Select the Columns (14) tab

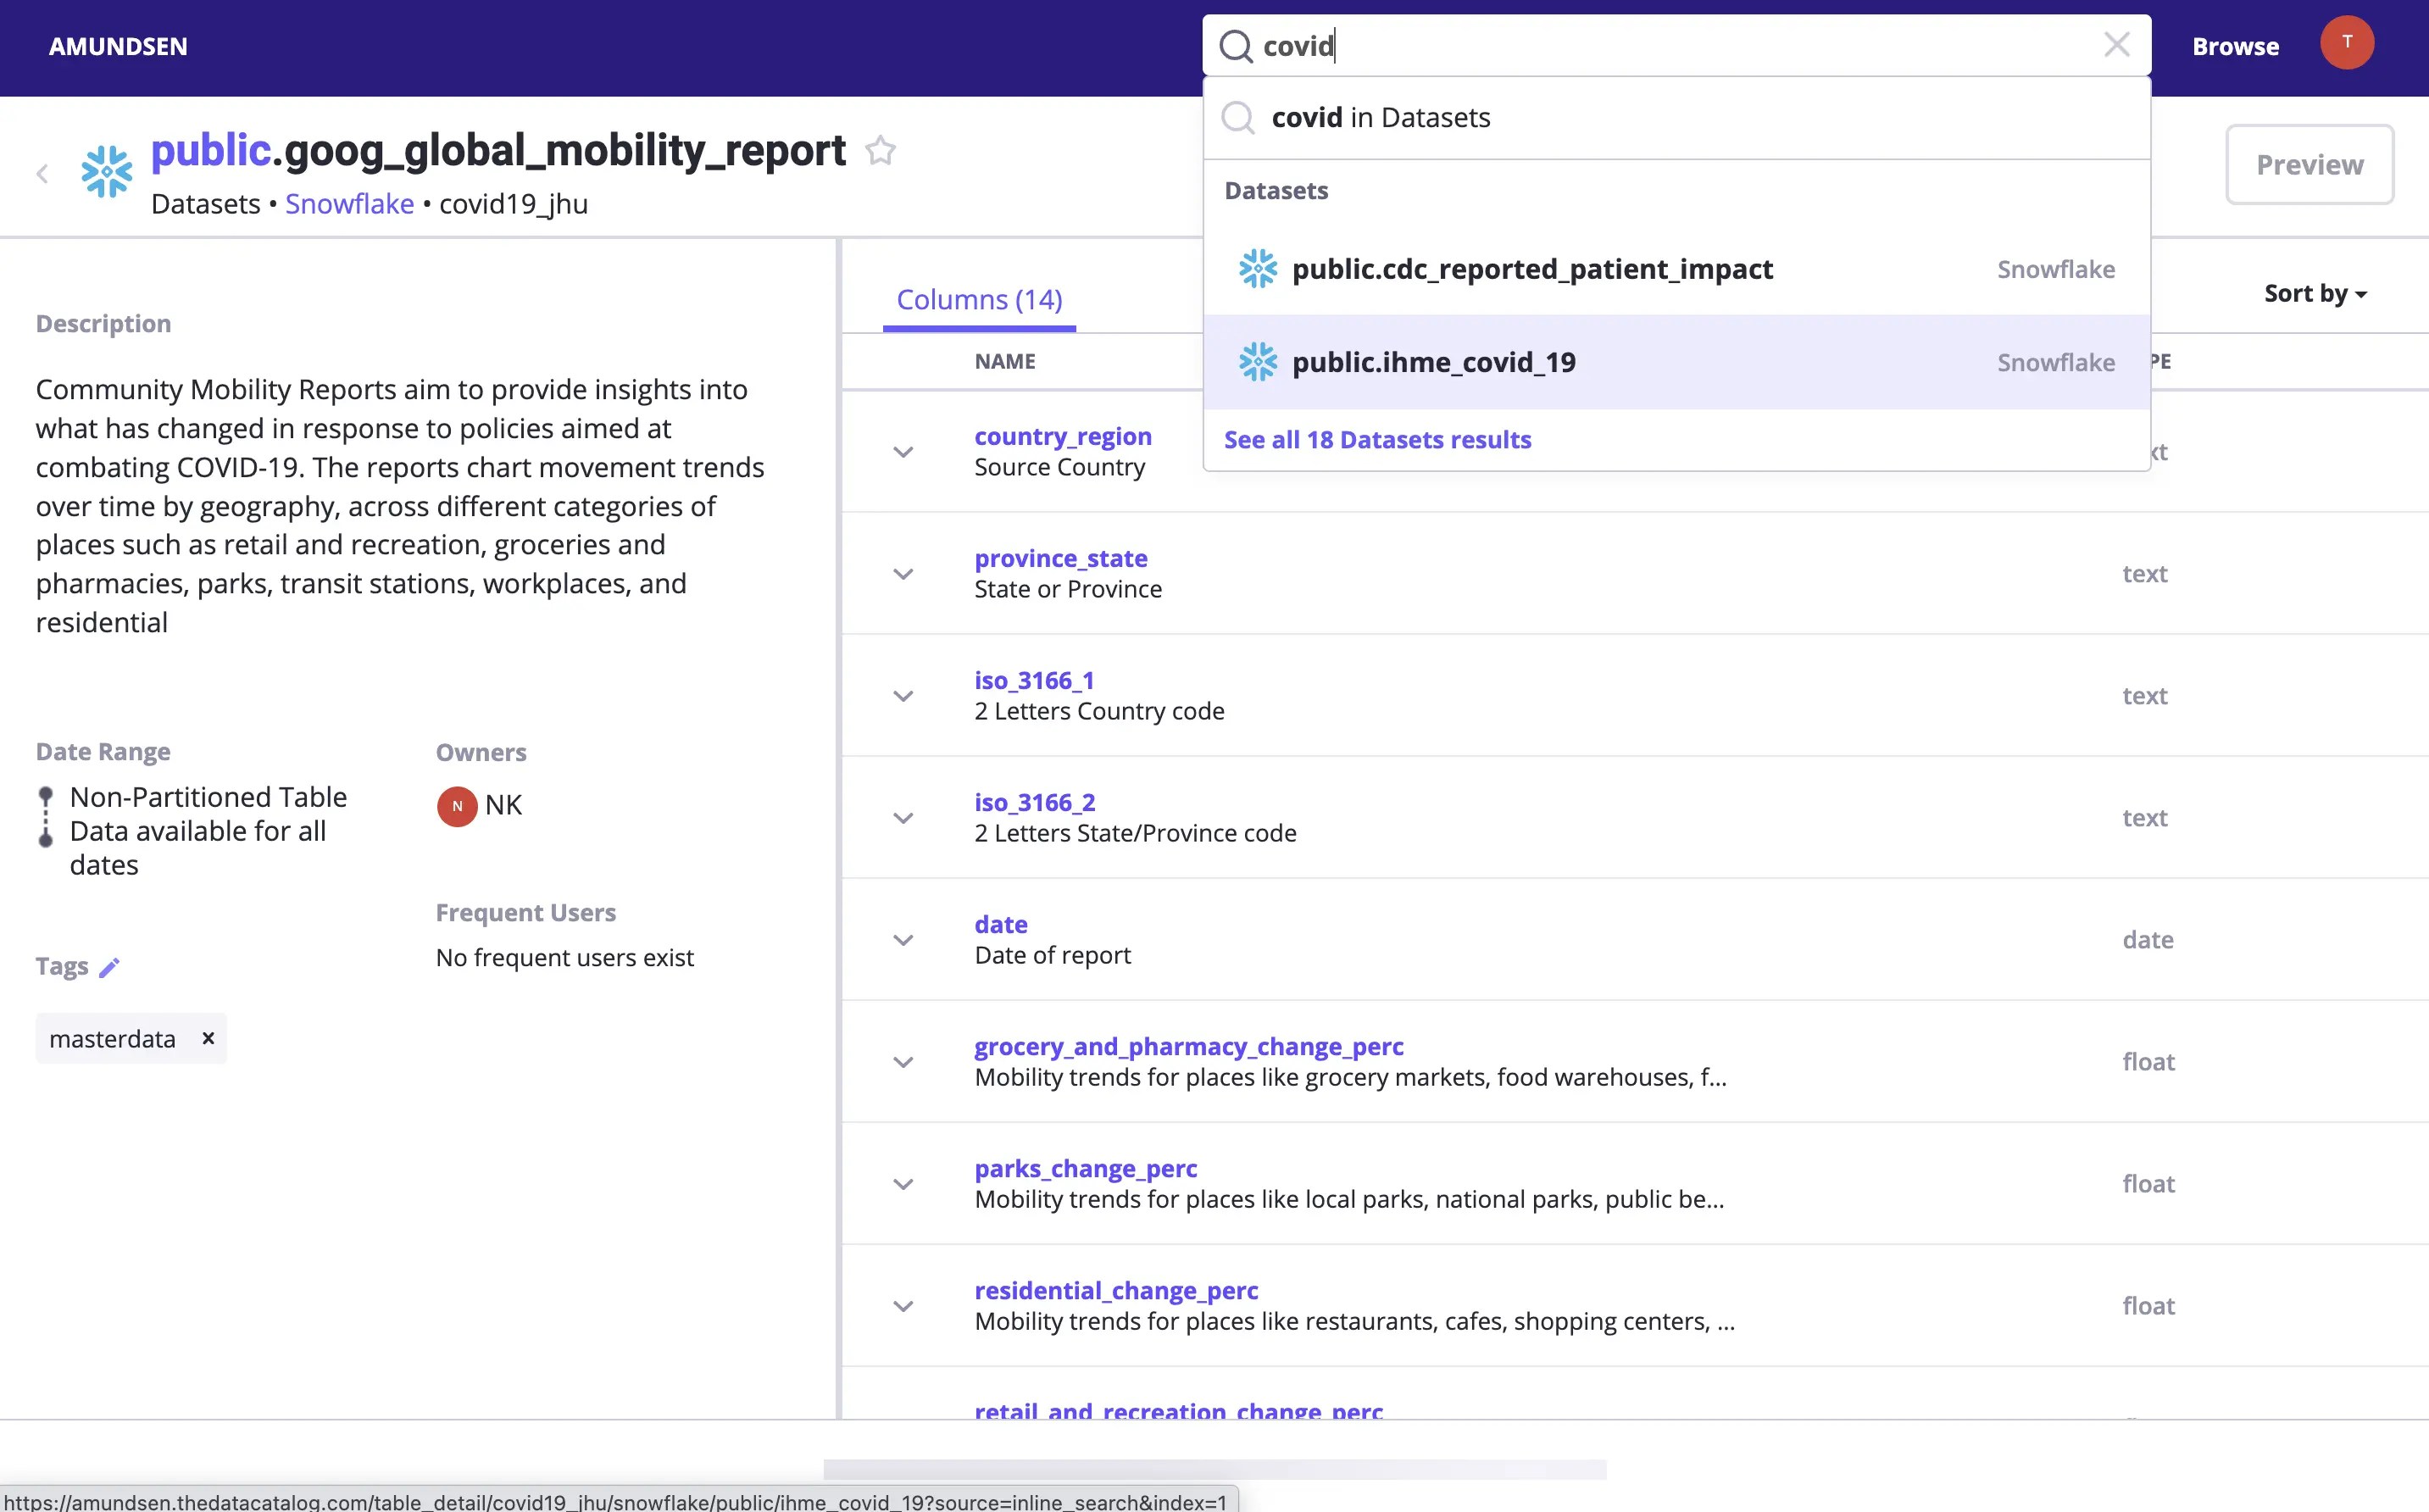(979, 299)
